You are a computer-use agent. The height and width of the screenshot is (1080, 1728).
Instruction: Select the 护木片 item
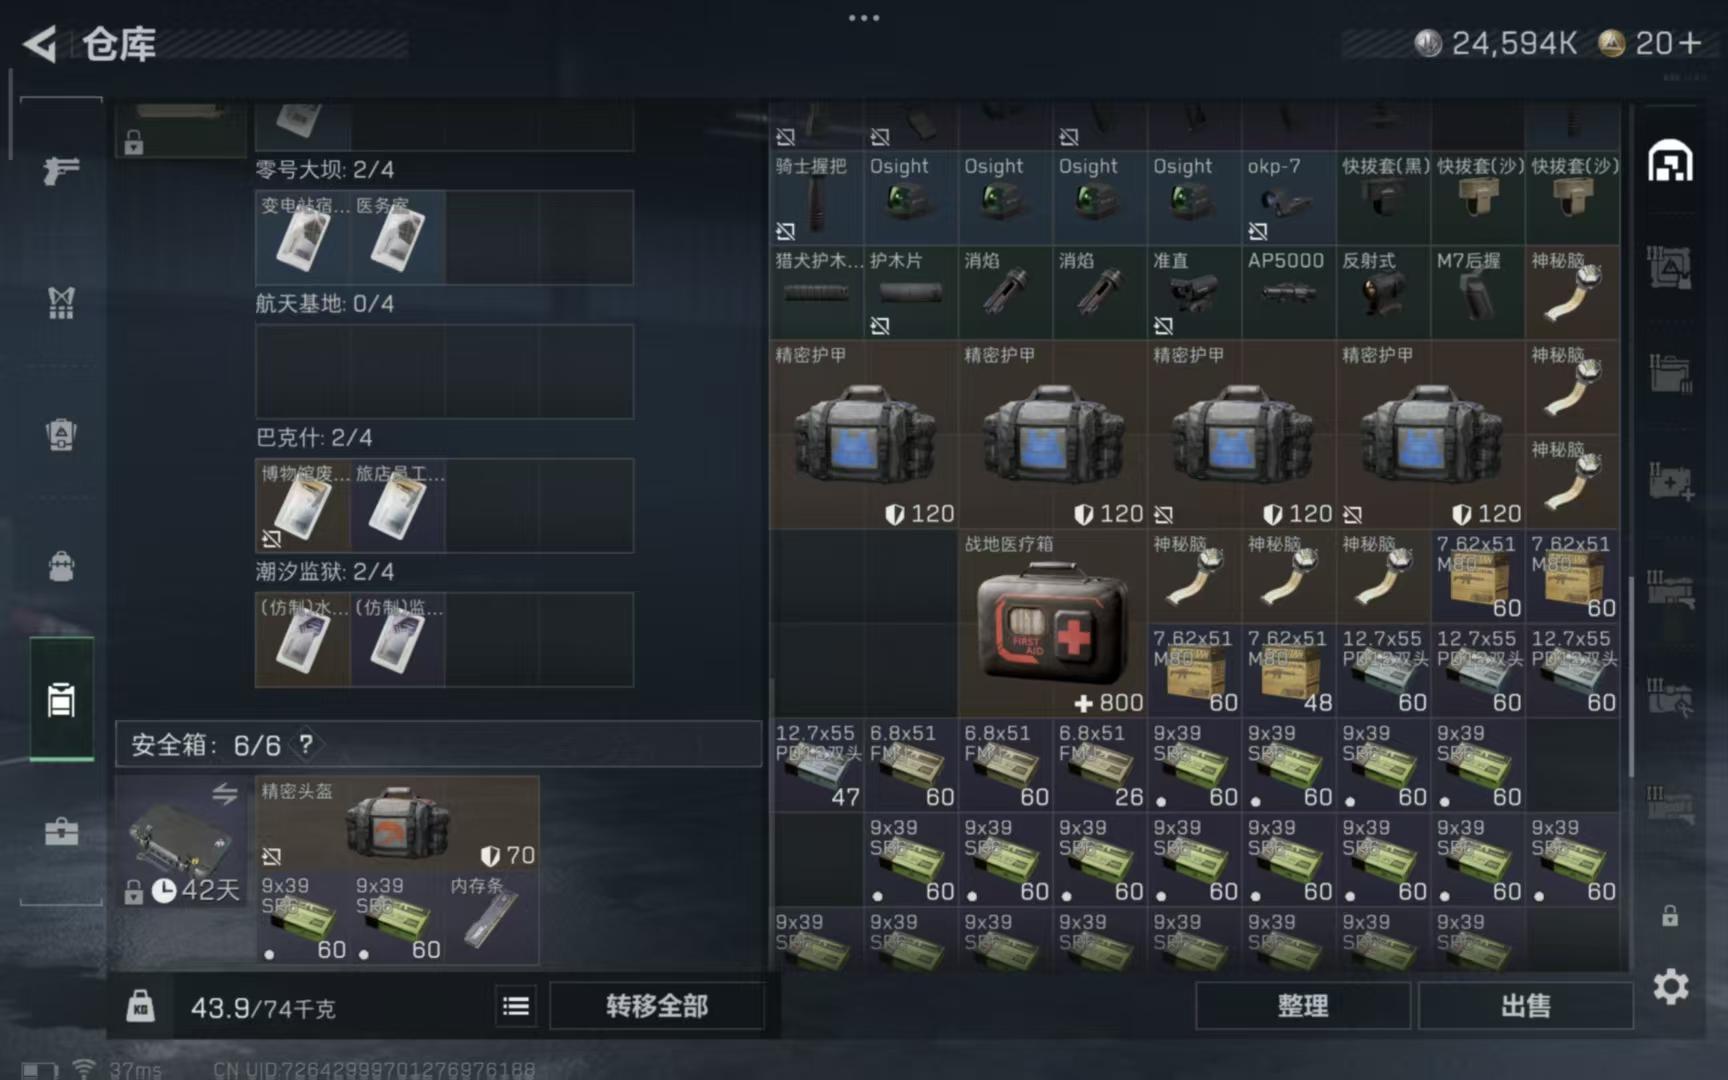(x=910, y=293)
